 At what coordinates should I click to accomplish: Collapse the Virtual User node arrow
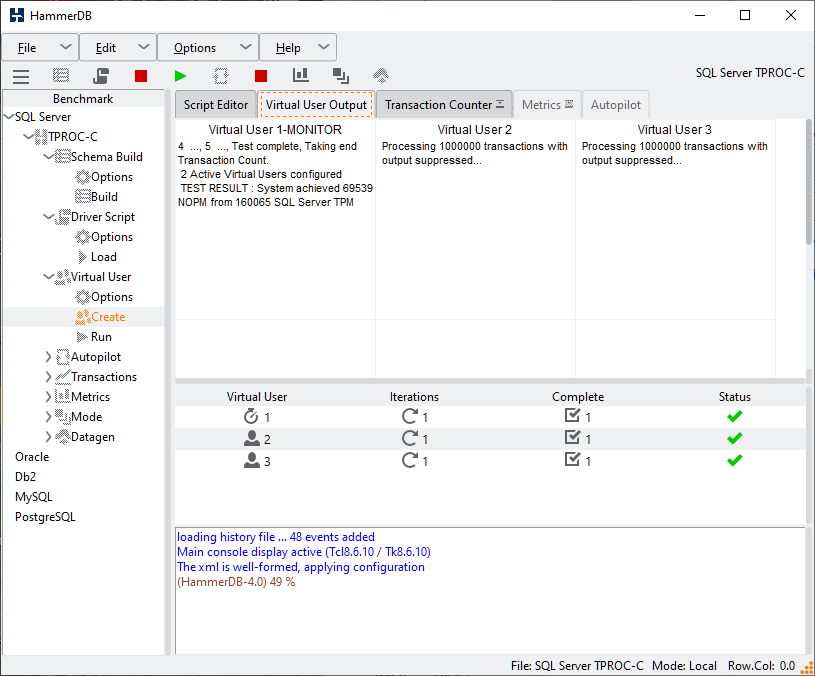pyautogui.click(x=49, y=277)
